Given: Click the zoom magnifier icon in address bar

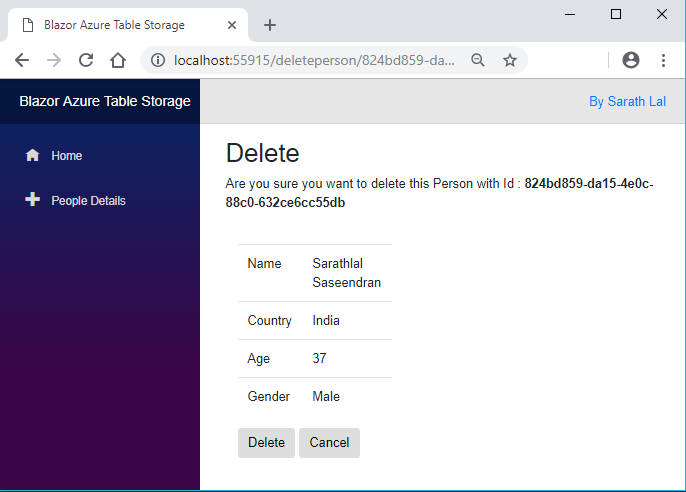Looking at the screenshot, I should (x=478, y=60).
